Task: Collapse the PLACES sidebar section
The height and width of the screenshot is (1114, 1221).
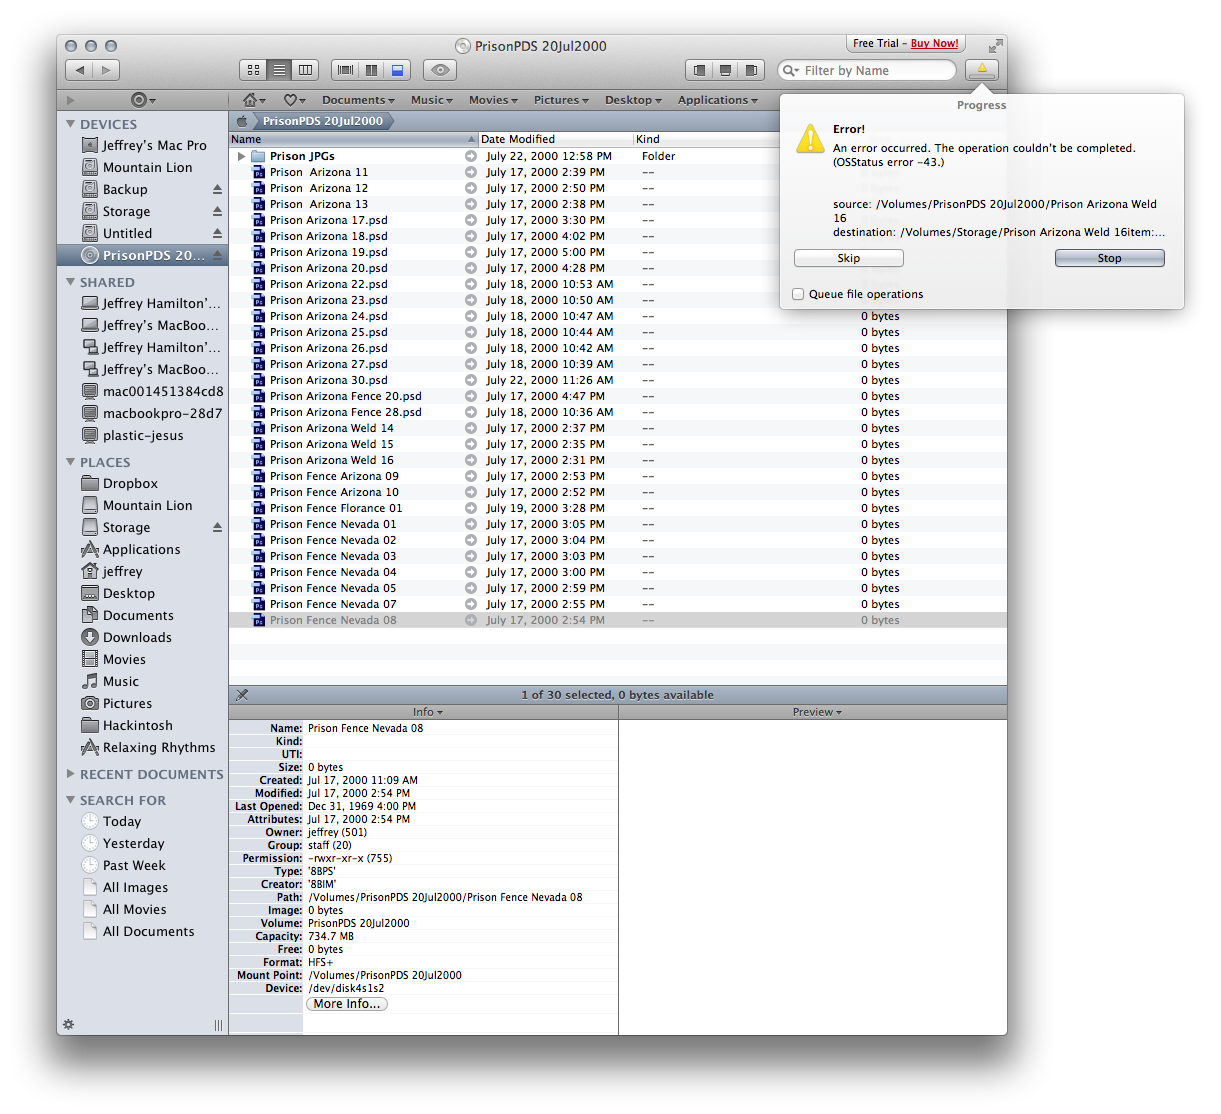Action: (x=70, y=462)
